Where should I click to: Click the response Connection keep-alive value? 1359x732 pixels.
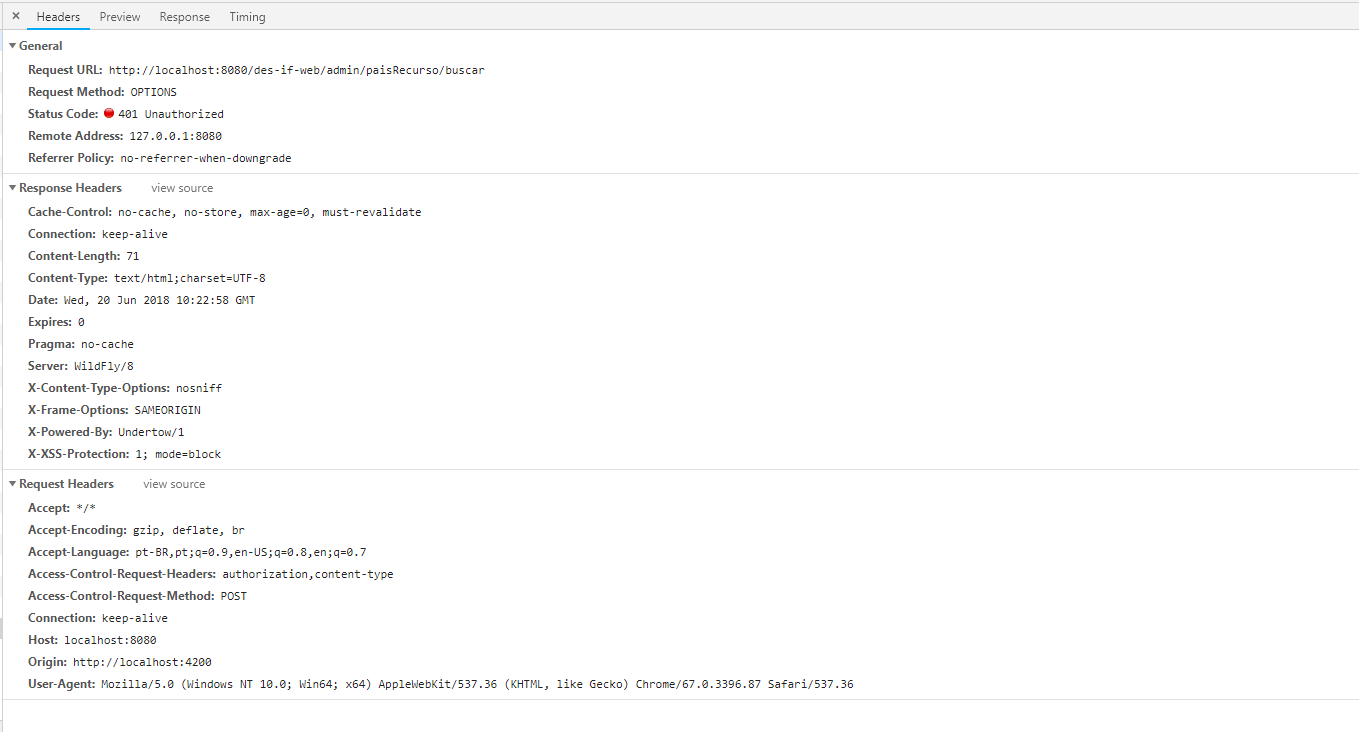pyautogui.click(x=135, y=234)
